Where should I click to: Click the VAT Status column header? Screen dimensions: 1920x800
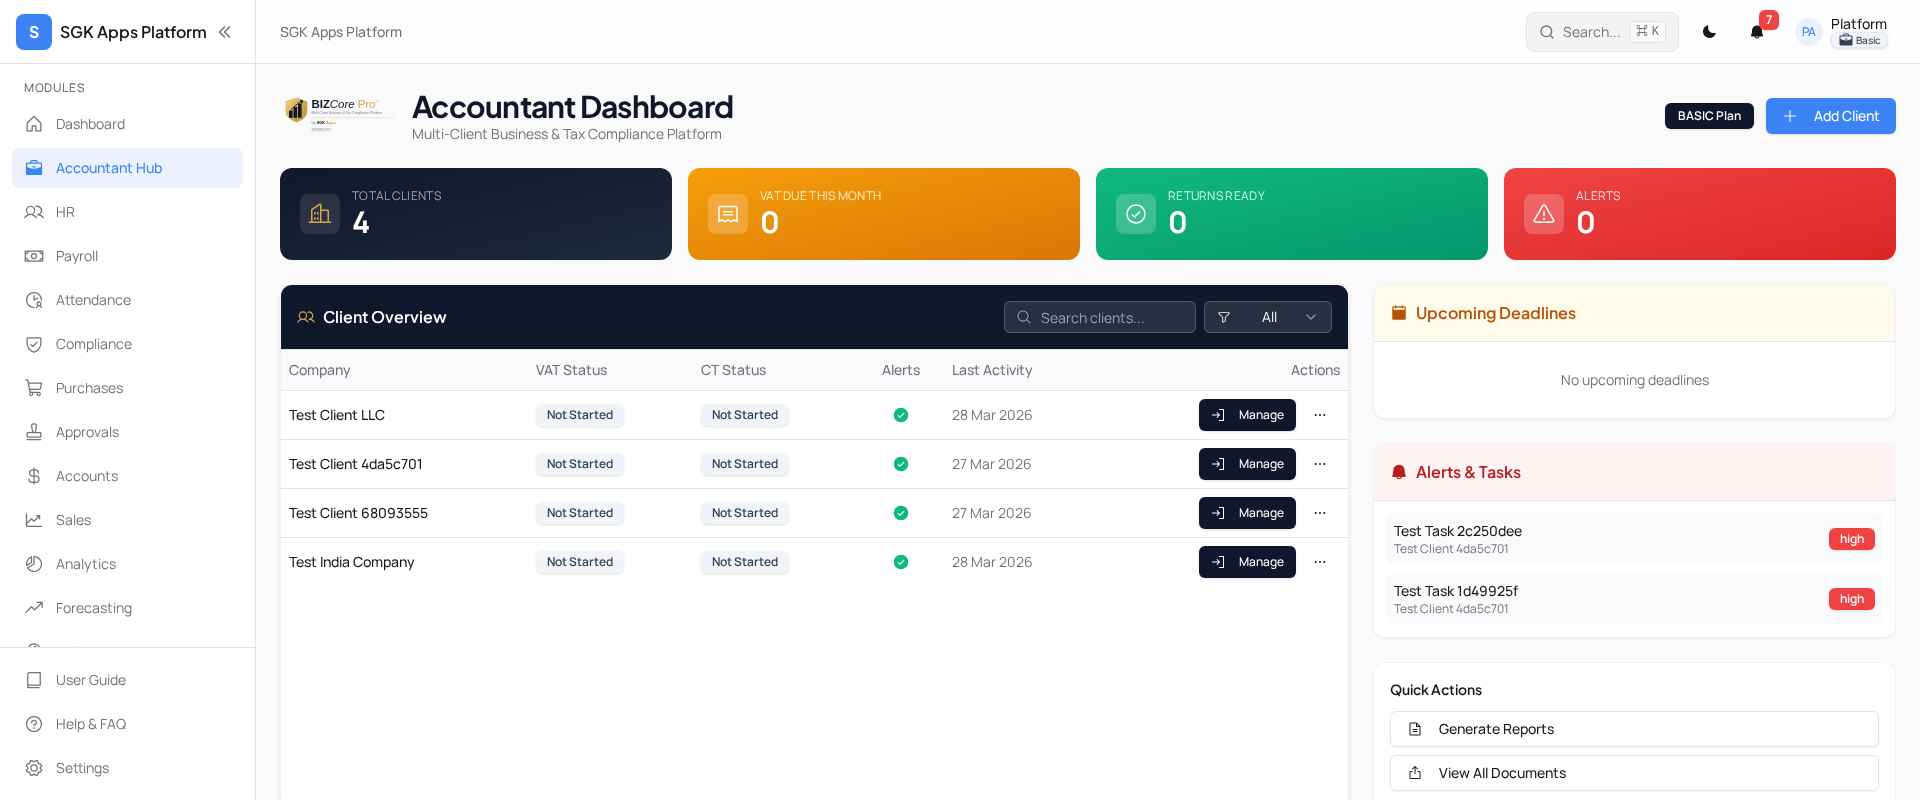(x=571, y=370)
